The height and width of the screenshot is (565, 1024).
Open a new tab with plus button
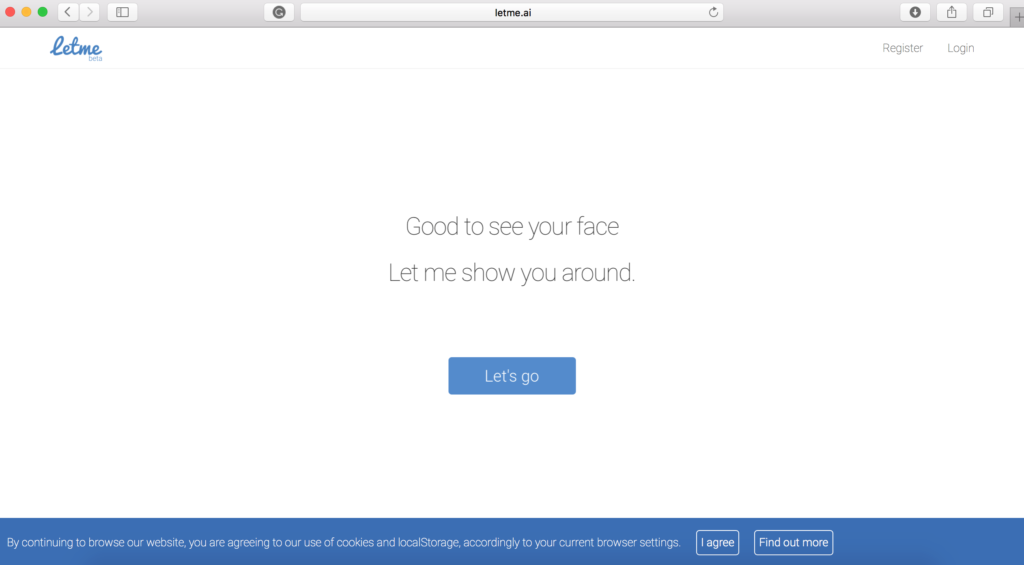[1017, 16]
